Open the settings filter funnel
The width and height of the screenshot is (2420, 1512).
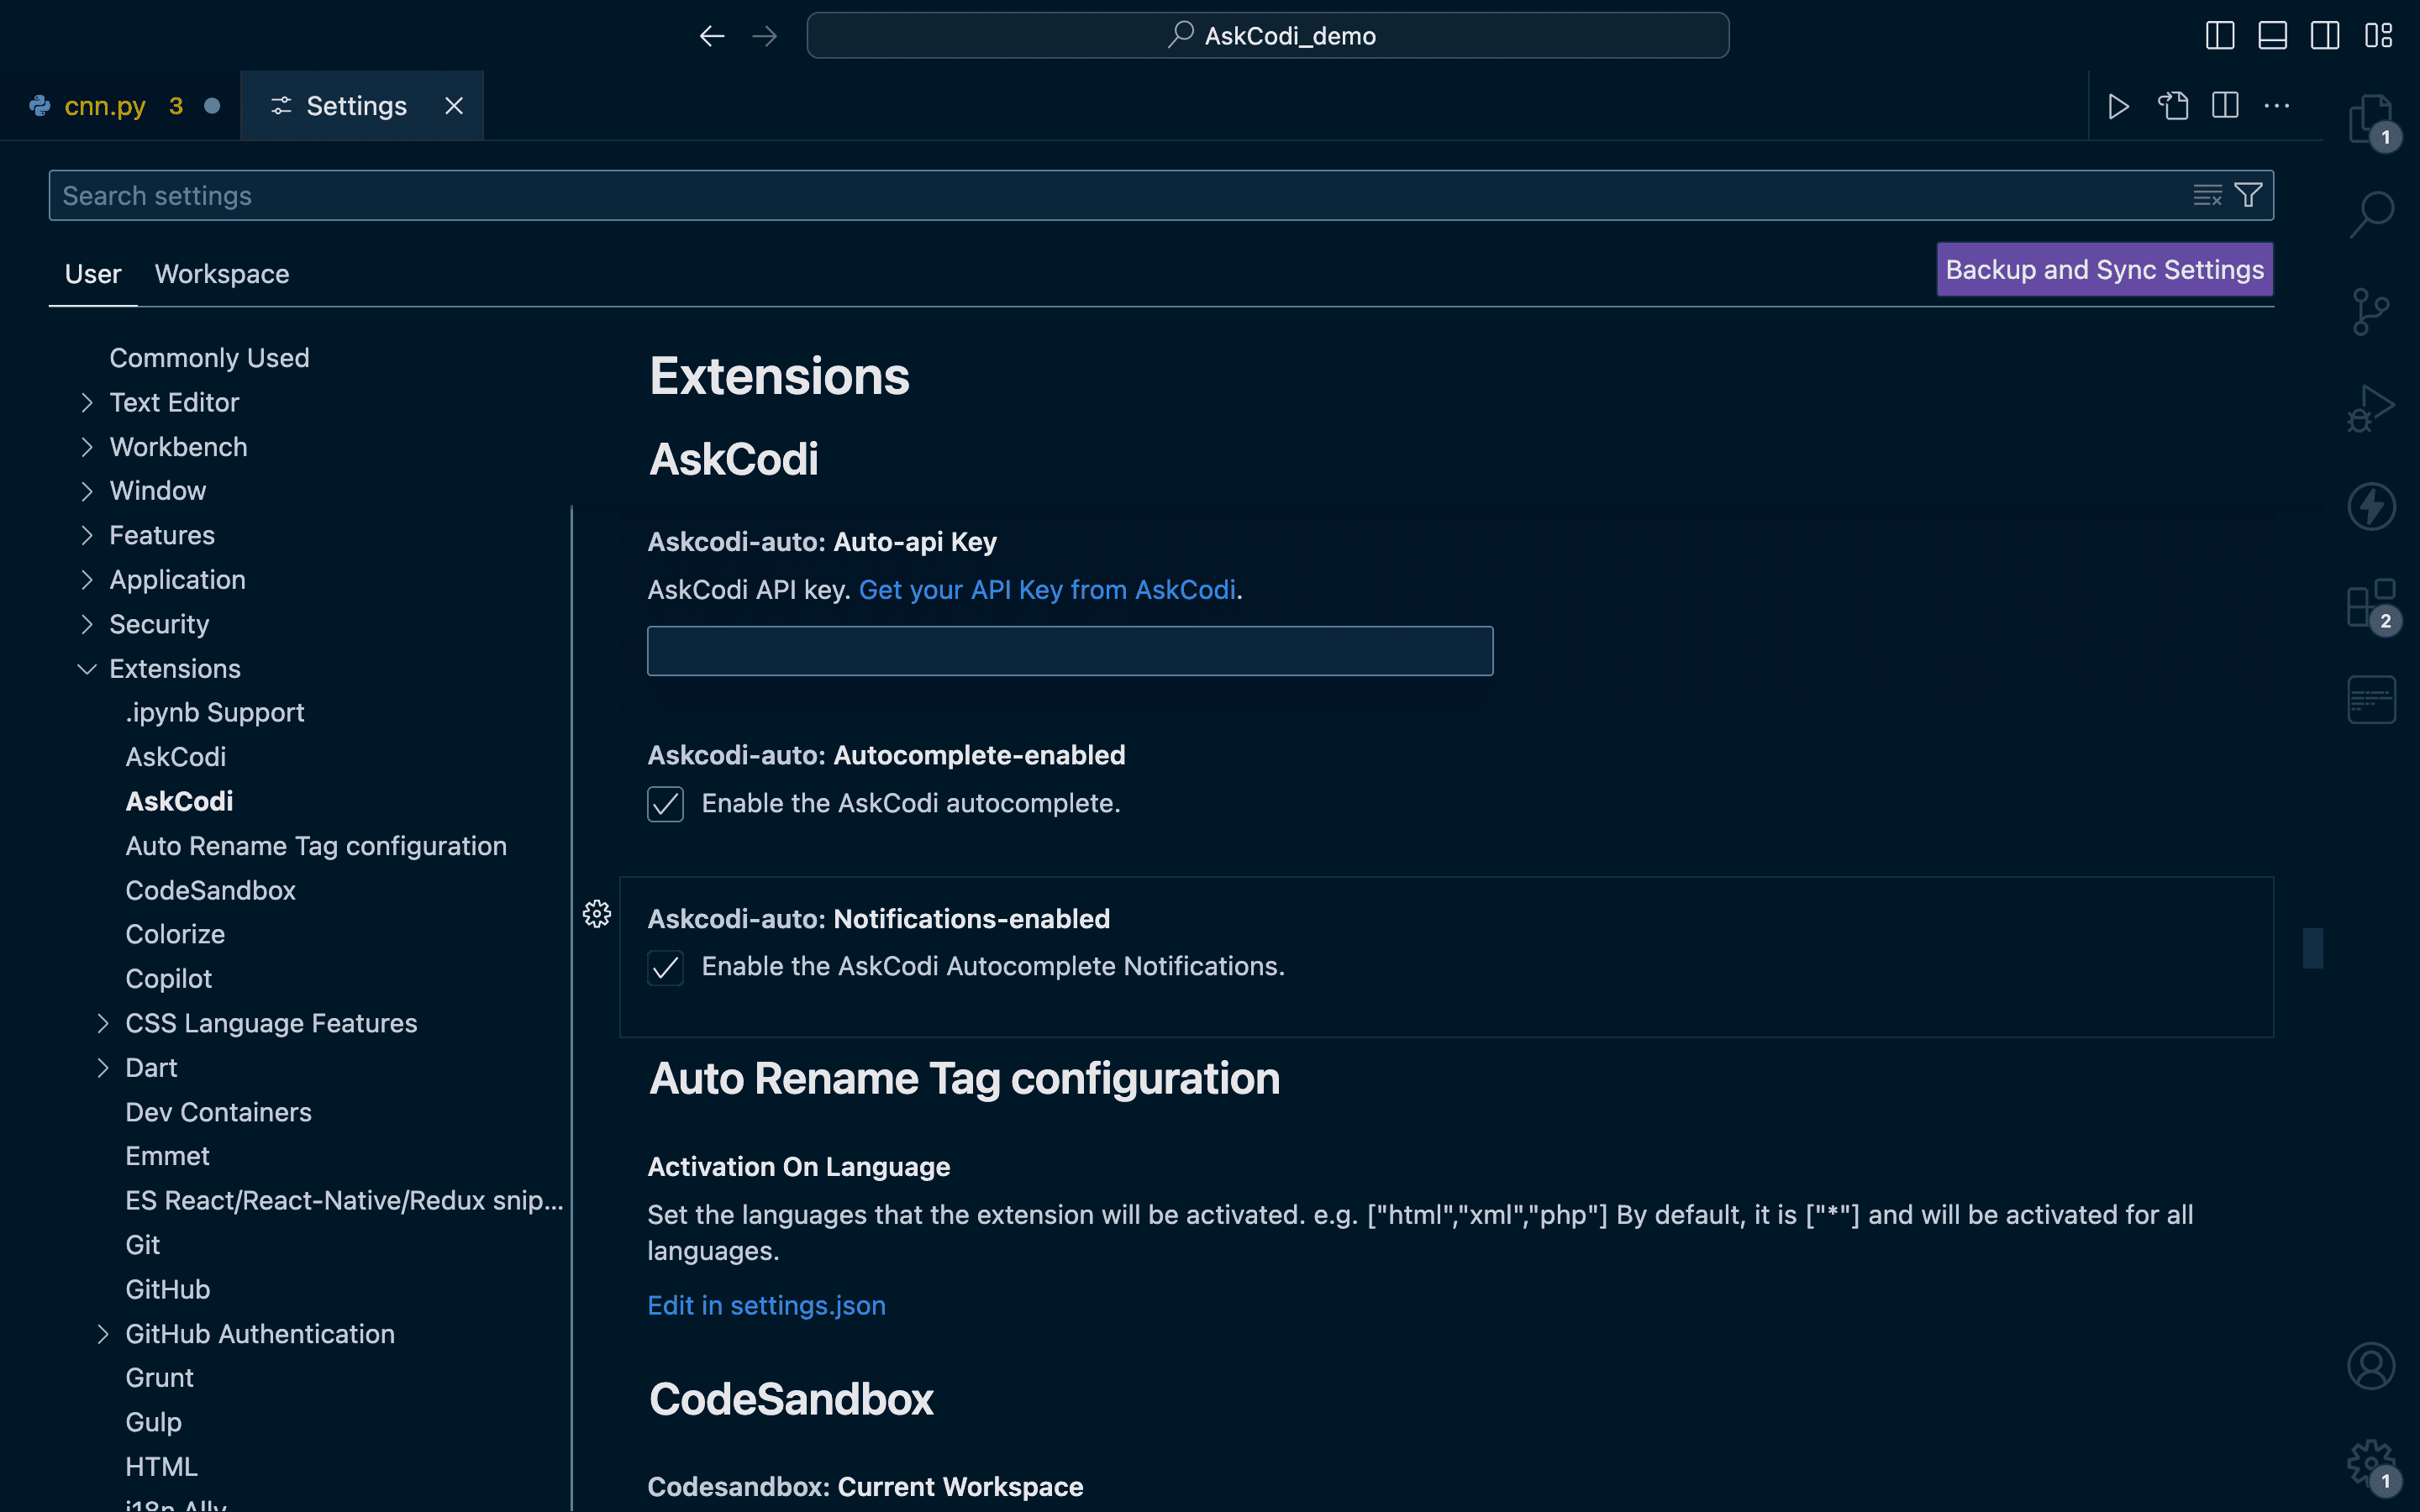click(x=2248, y=195)
